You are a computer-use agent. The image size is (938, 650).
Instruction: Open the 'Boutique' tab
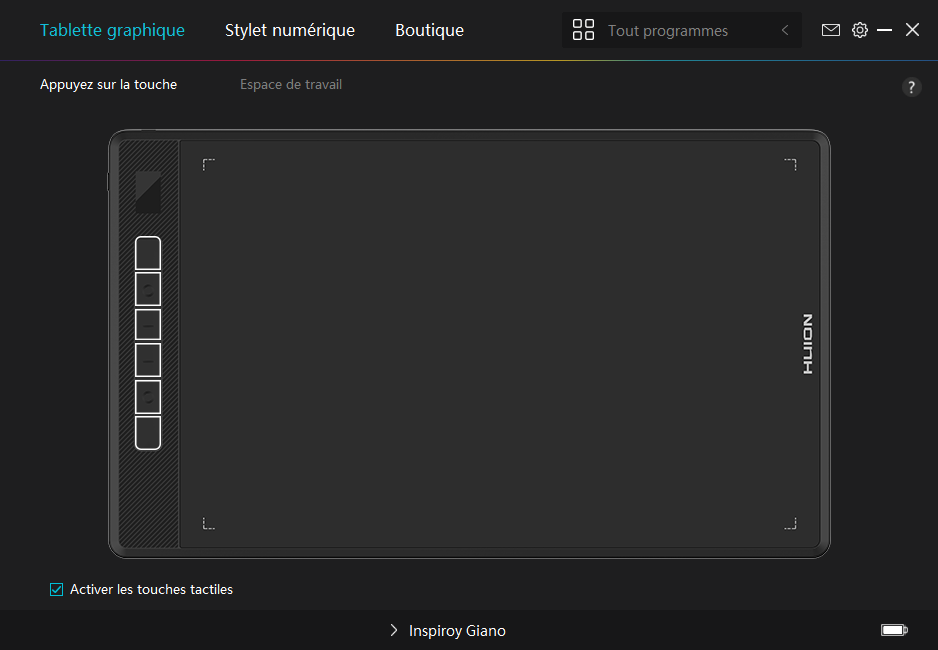(x=429, y=30)
